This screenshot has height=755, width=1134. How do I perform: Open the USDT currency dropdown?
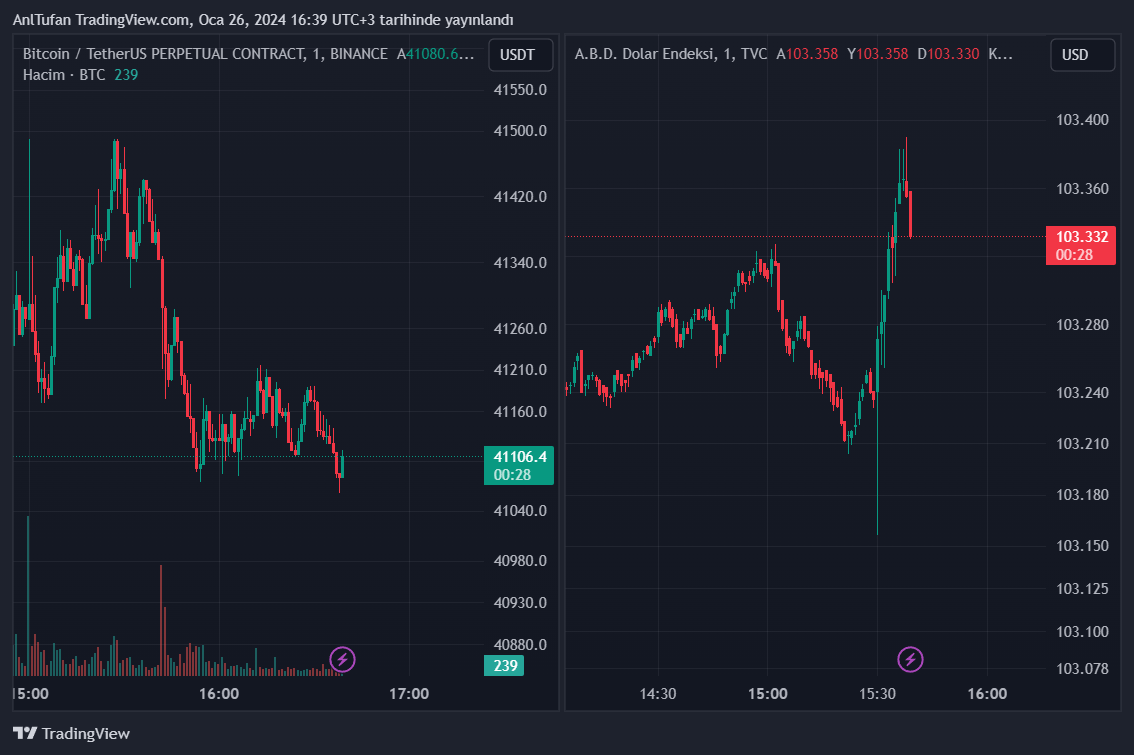pyautogui.click(x=520, y=55)
